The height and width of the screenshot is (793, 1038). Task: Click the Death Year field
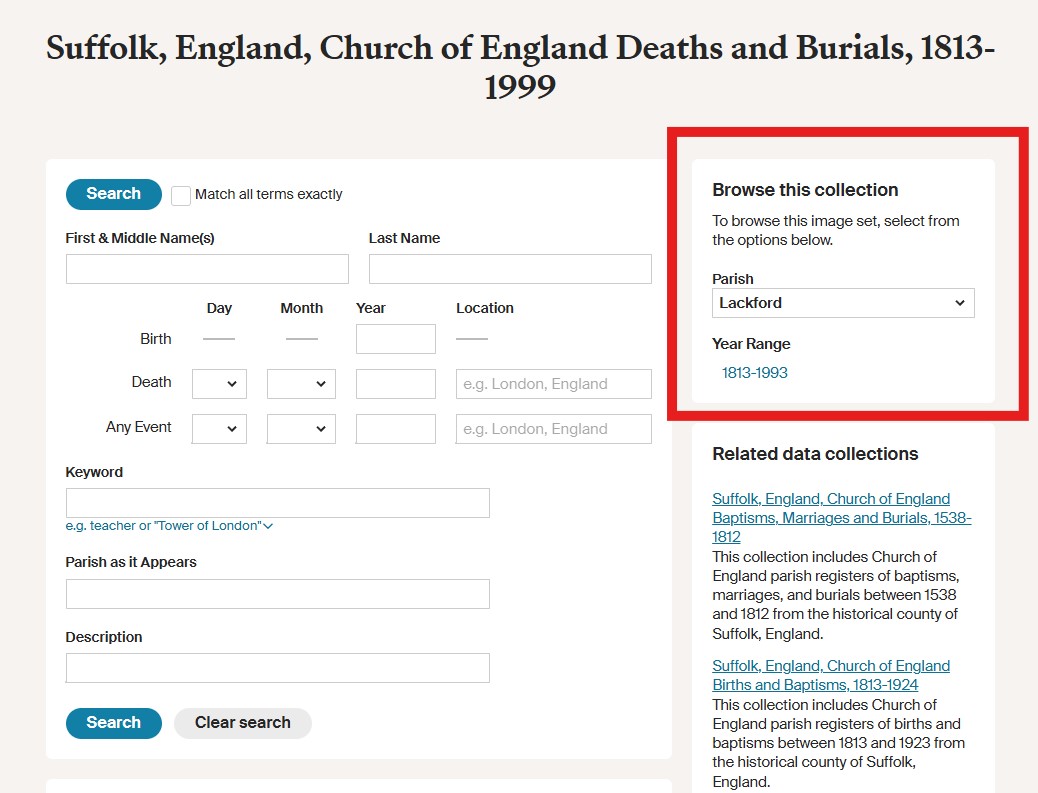(x=395, y=384)
